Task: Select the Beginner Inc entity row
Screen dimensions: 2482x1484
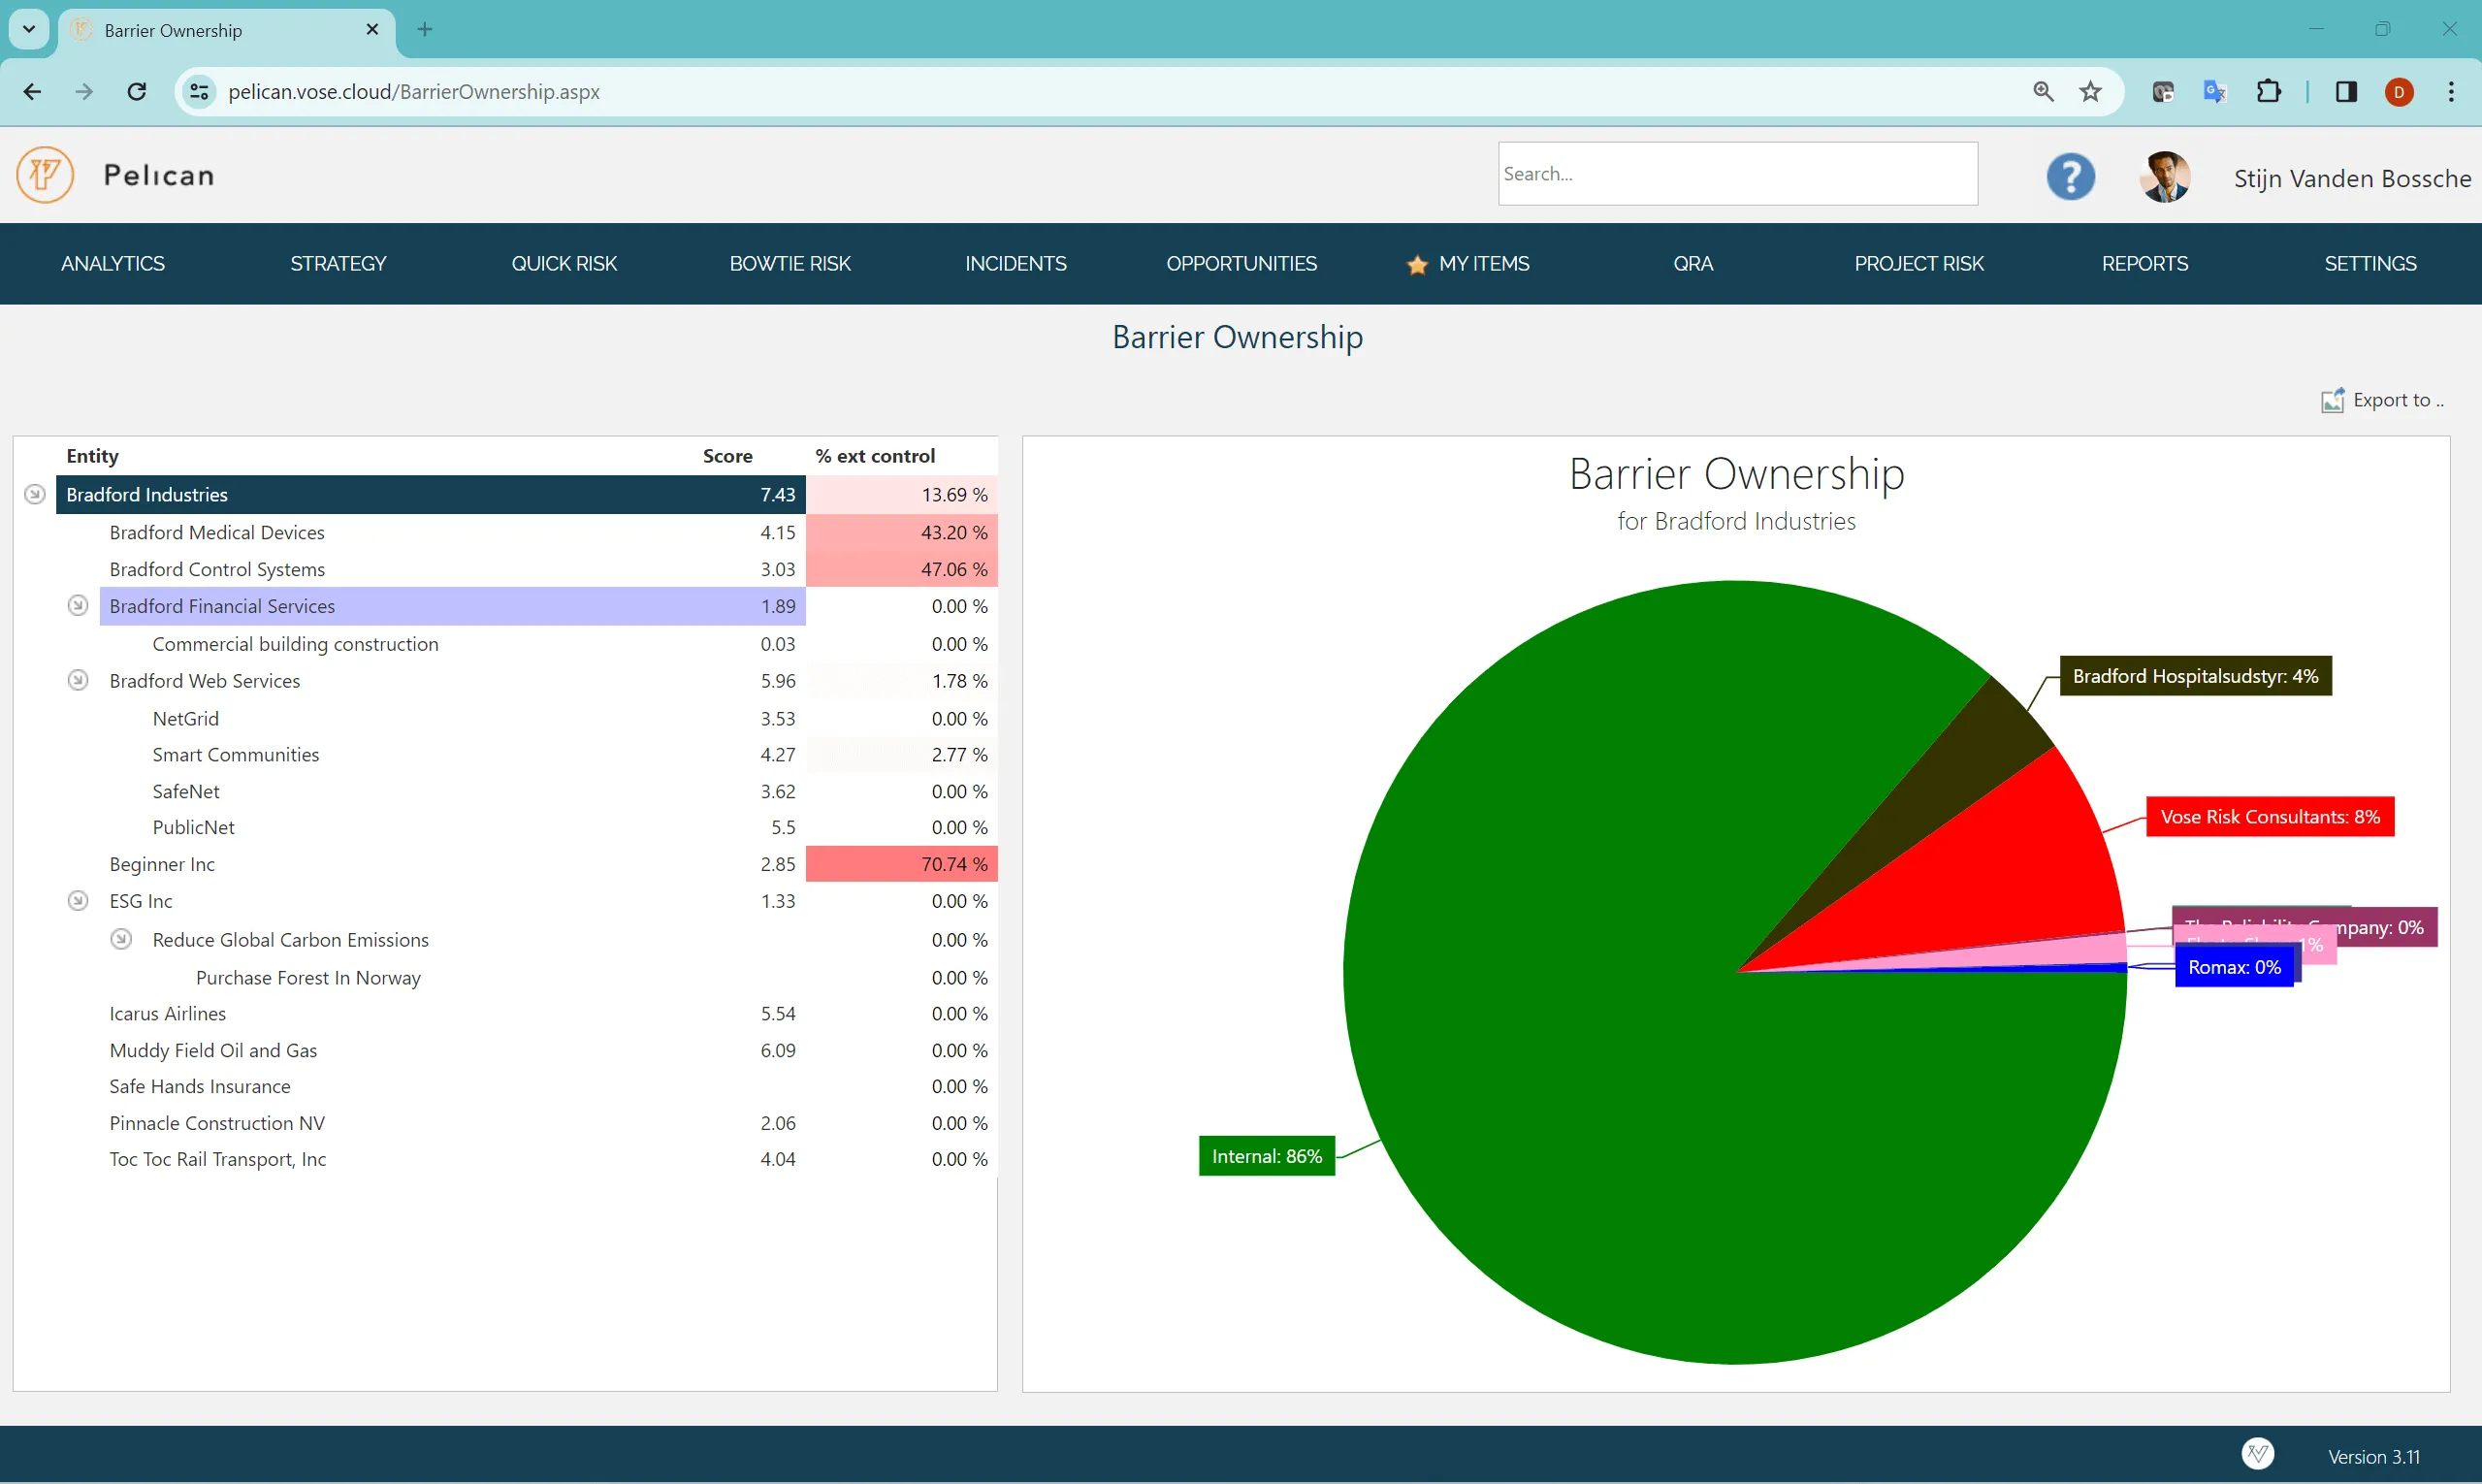Action: click(162, 864)
